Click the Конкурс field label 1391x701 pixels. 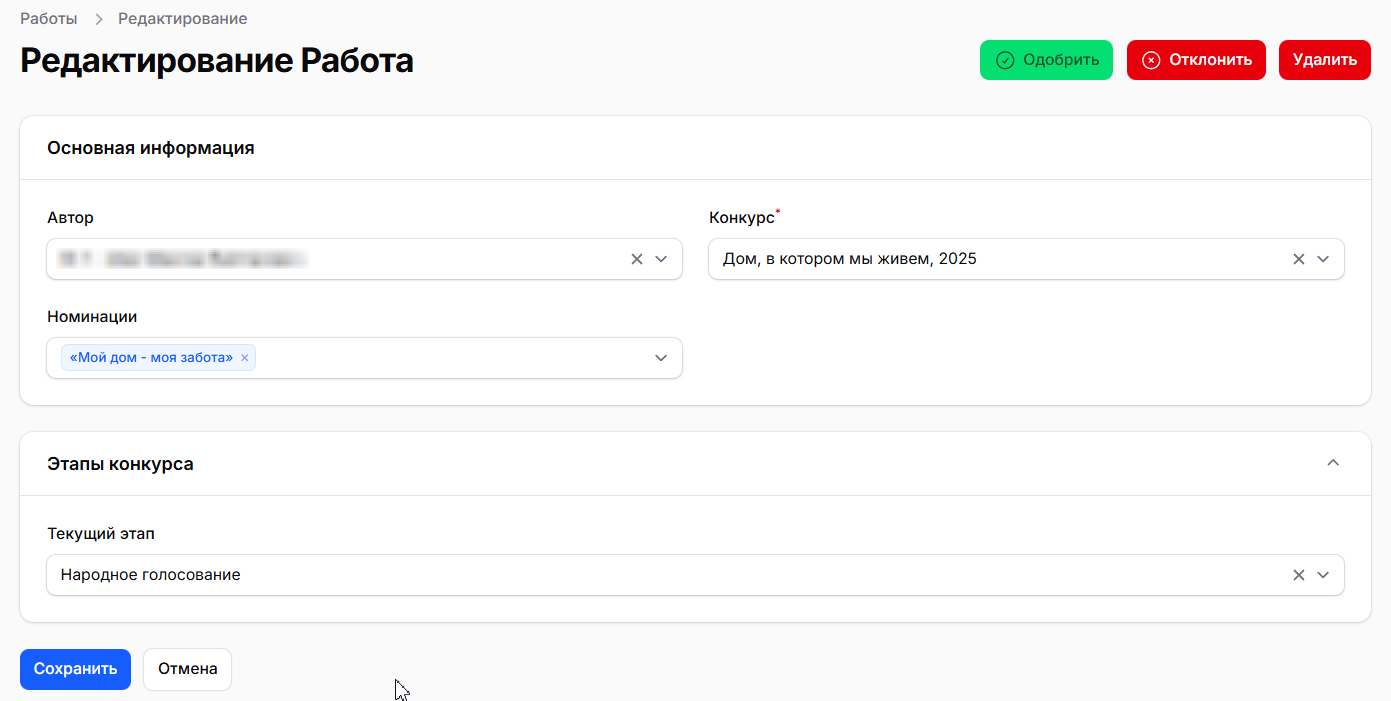(x=742, y=218)
